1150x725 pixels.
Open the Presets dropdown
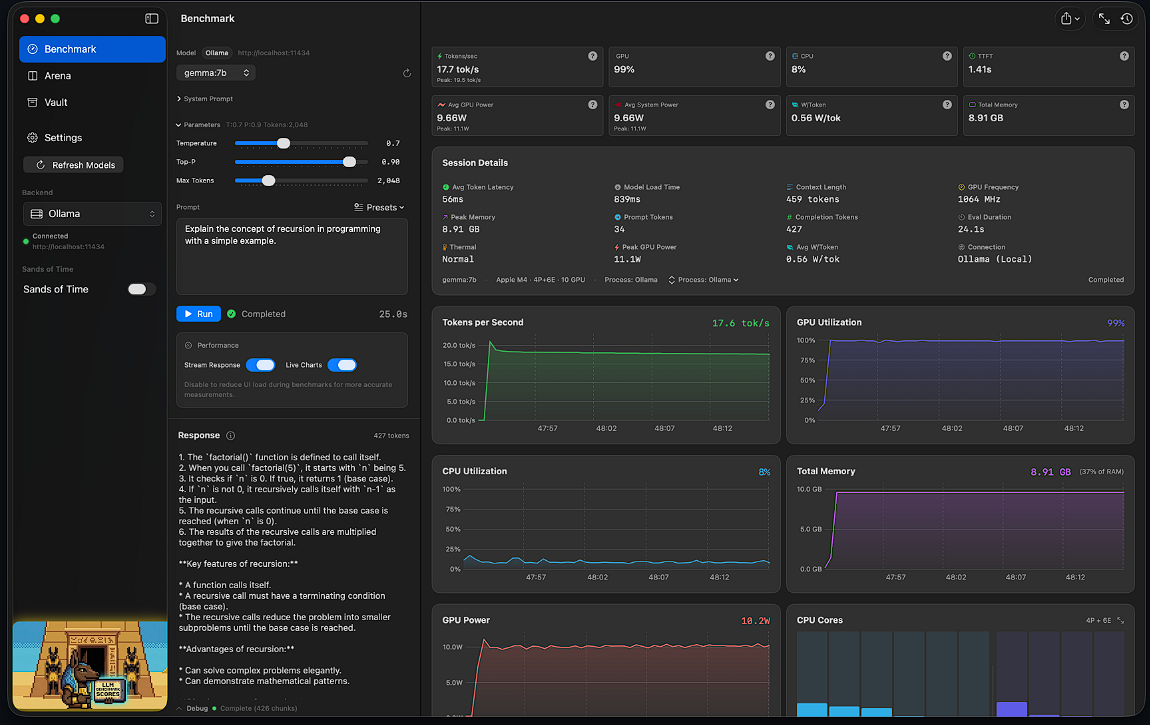(381, 206)
